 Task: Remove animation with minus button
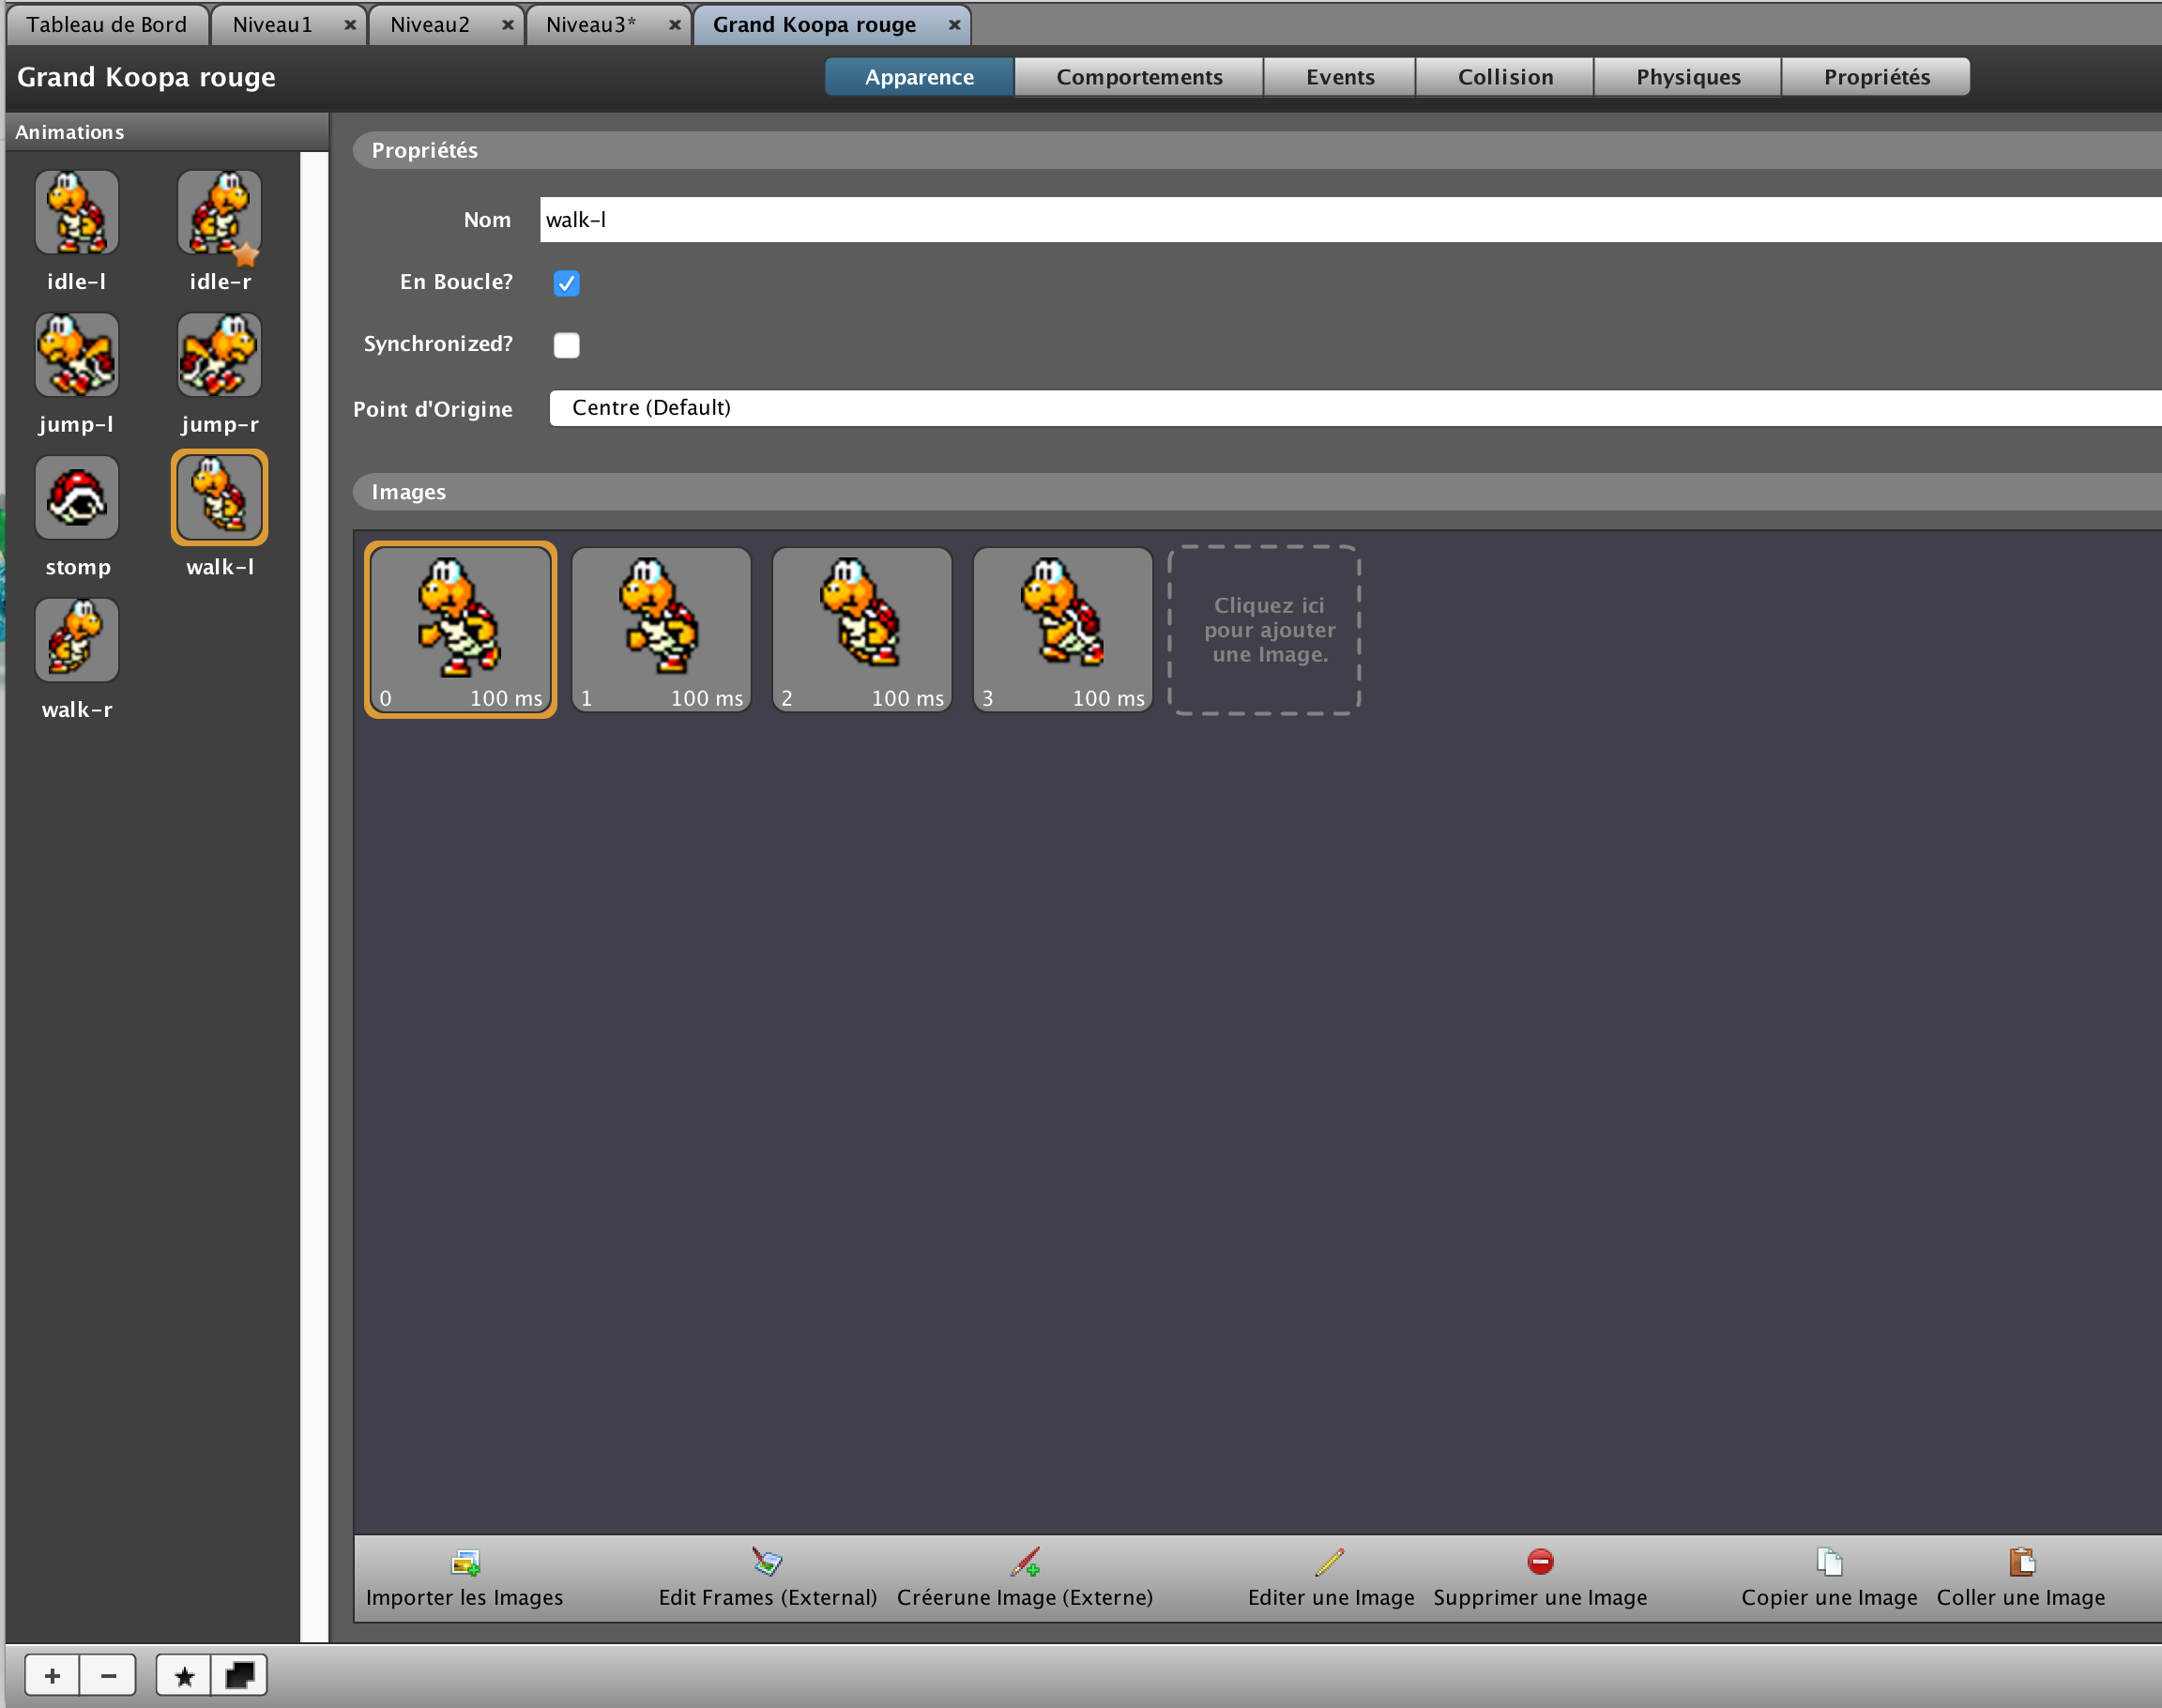[x=108, y=1676]
